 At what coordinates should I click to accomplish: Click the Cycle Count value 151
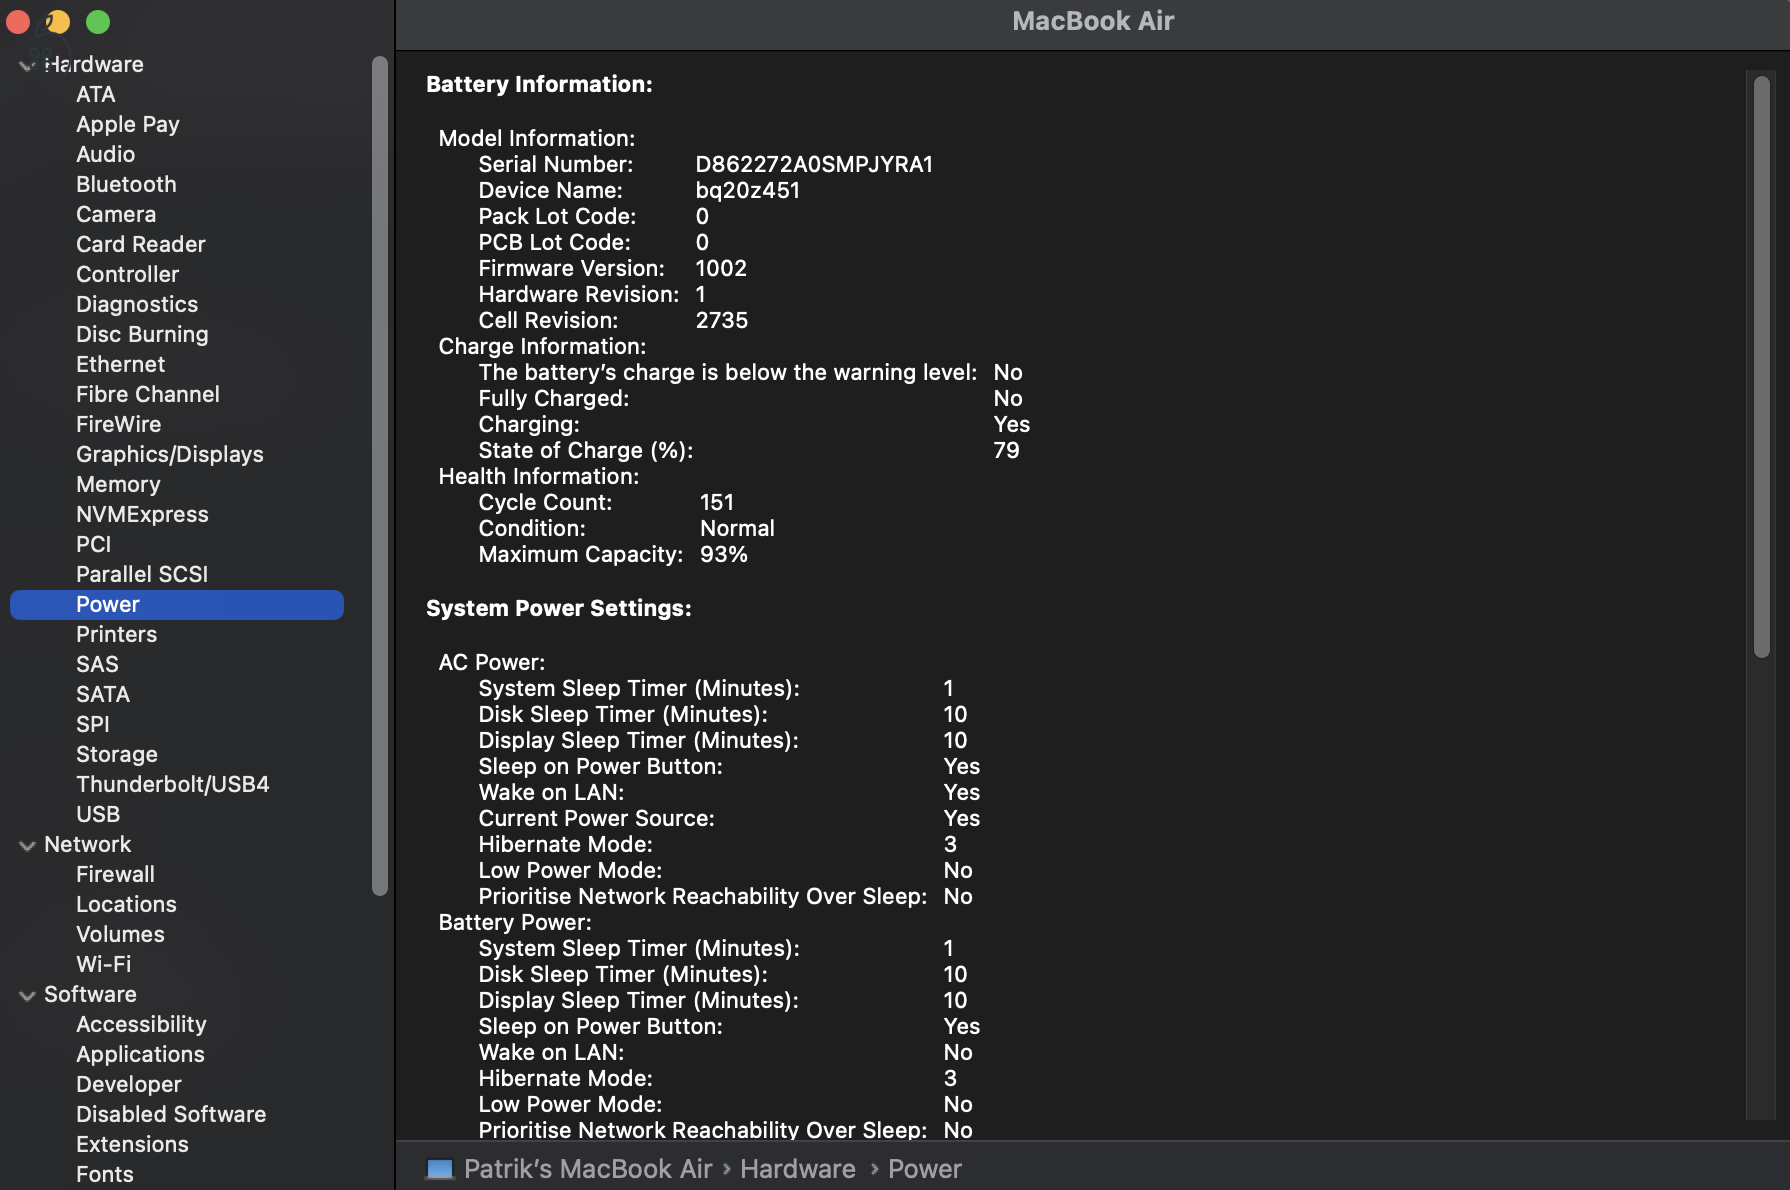717,502
